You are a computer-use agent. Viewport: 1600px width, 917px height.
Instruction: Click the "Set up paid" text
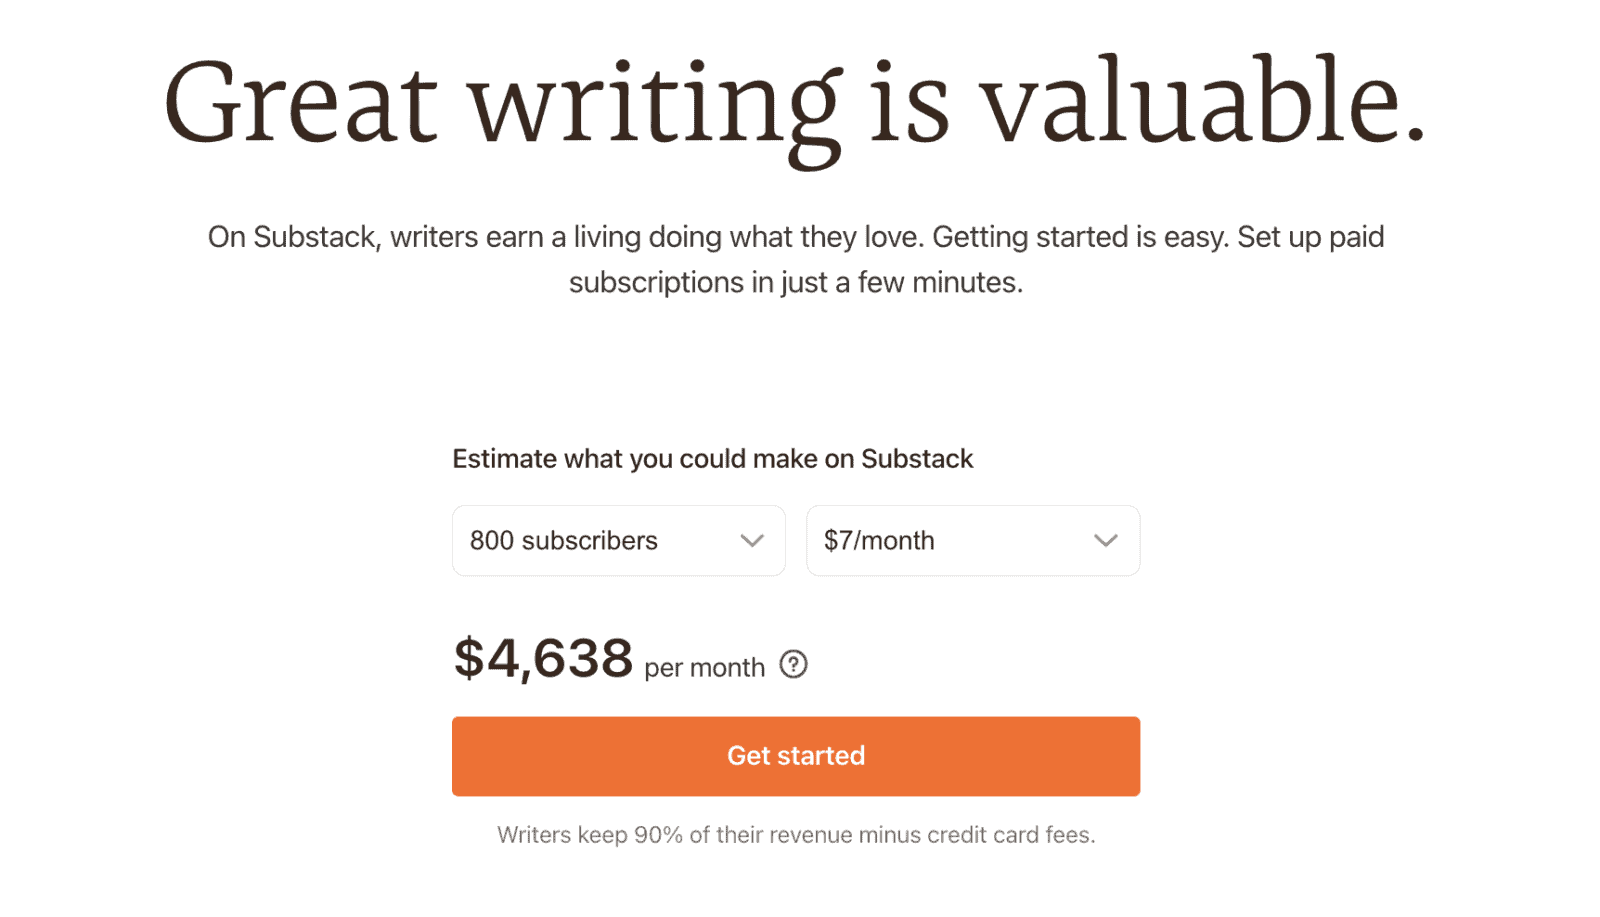(1310, 238)
